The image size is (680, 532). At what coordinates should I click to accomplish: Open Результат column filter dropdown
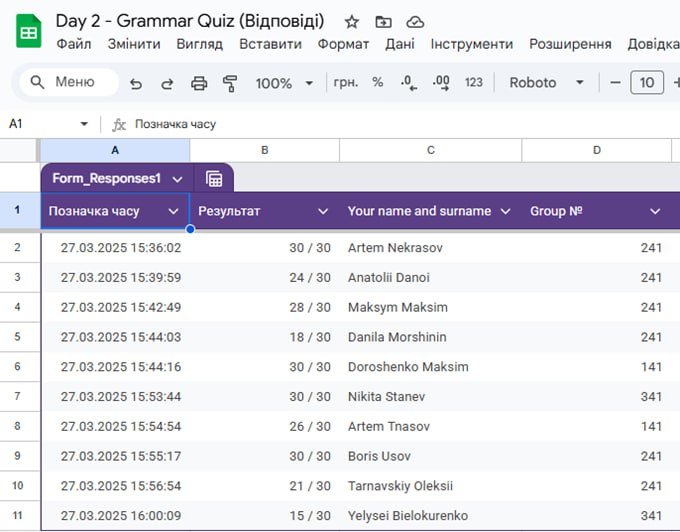[323, 212]
